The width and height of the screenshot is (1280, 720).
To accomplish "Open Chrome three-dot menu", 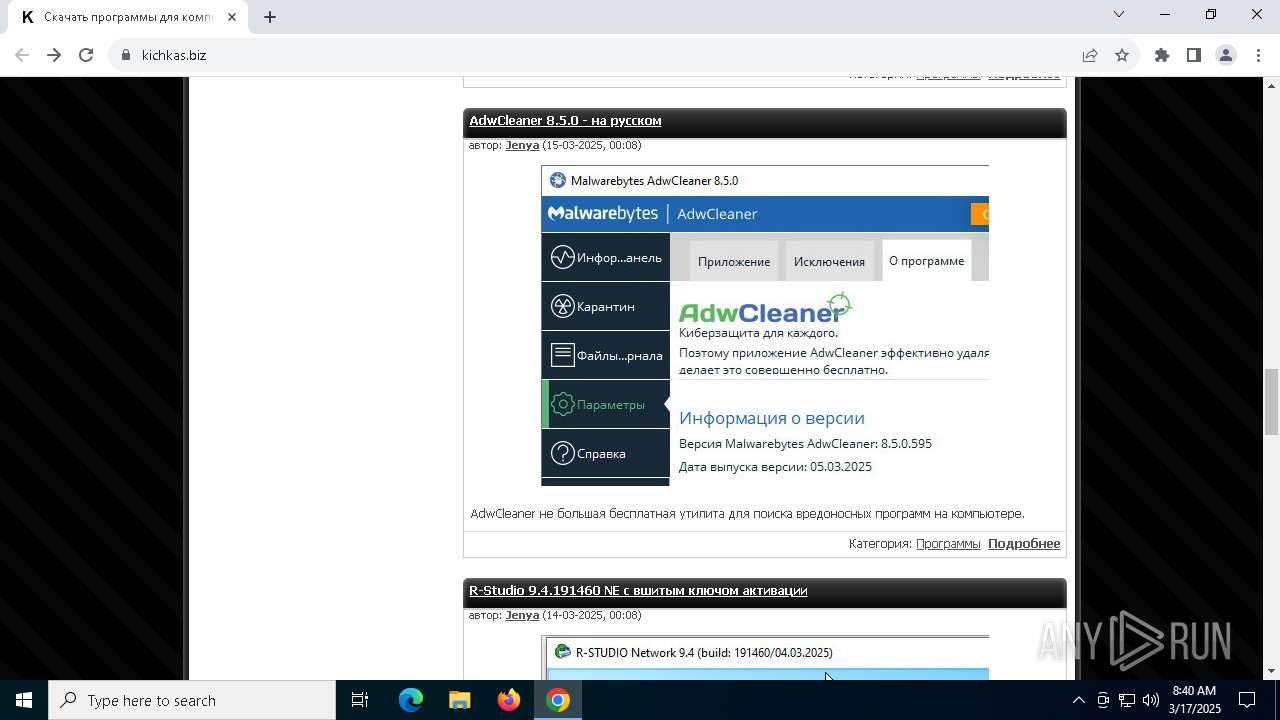I will pyautogui.click(x=1257, y=55).
